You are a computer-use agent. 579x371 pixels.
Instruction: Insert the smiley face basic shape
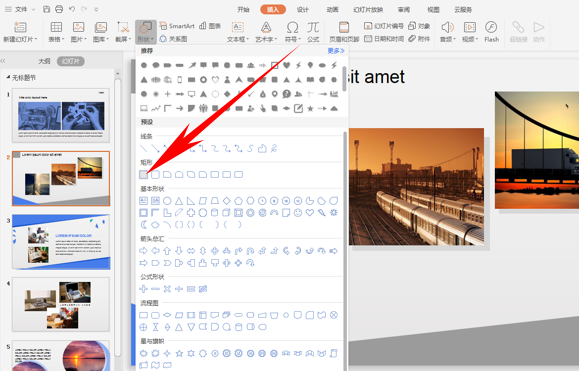coord(298,213)
